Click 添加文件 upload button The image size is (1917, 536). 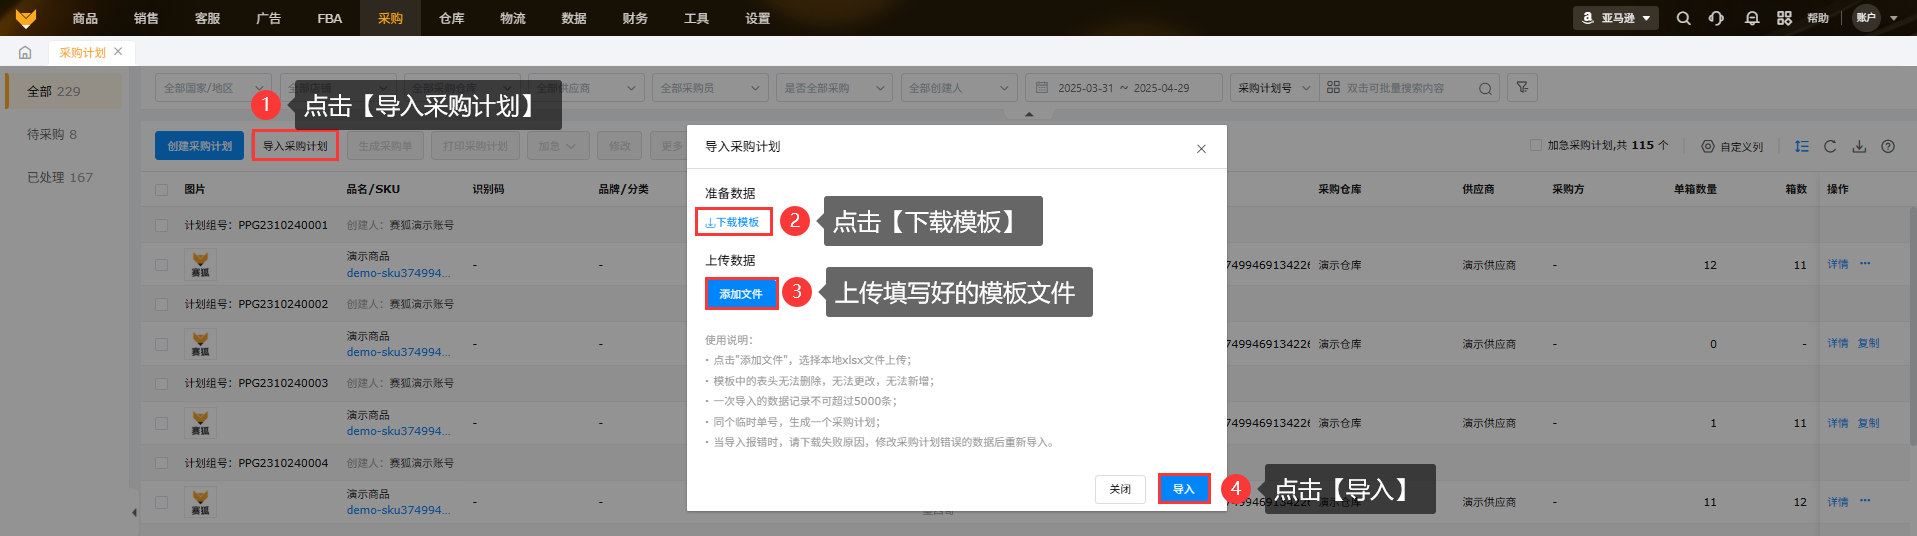tap(741, 293)
